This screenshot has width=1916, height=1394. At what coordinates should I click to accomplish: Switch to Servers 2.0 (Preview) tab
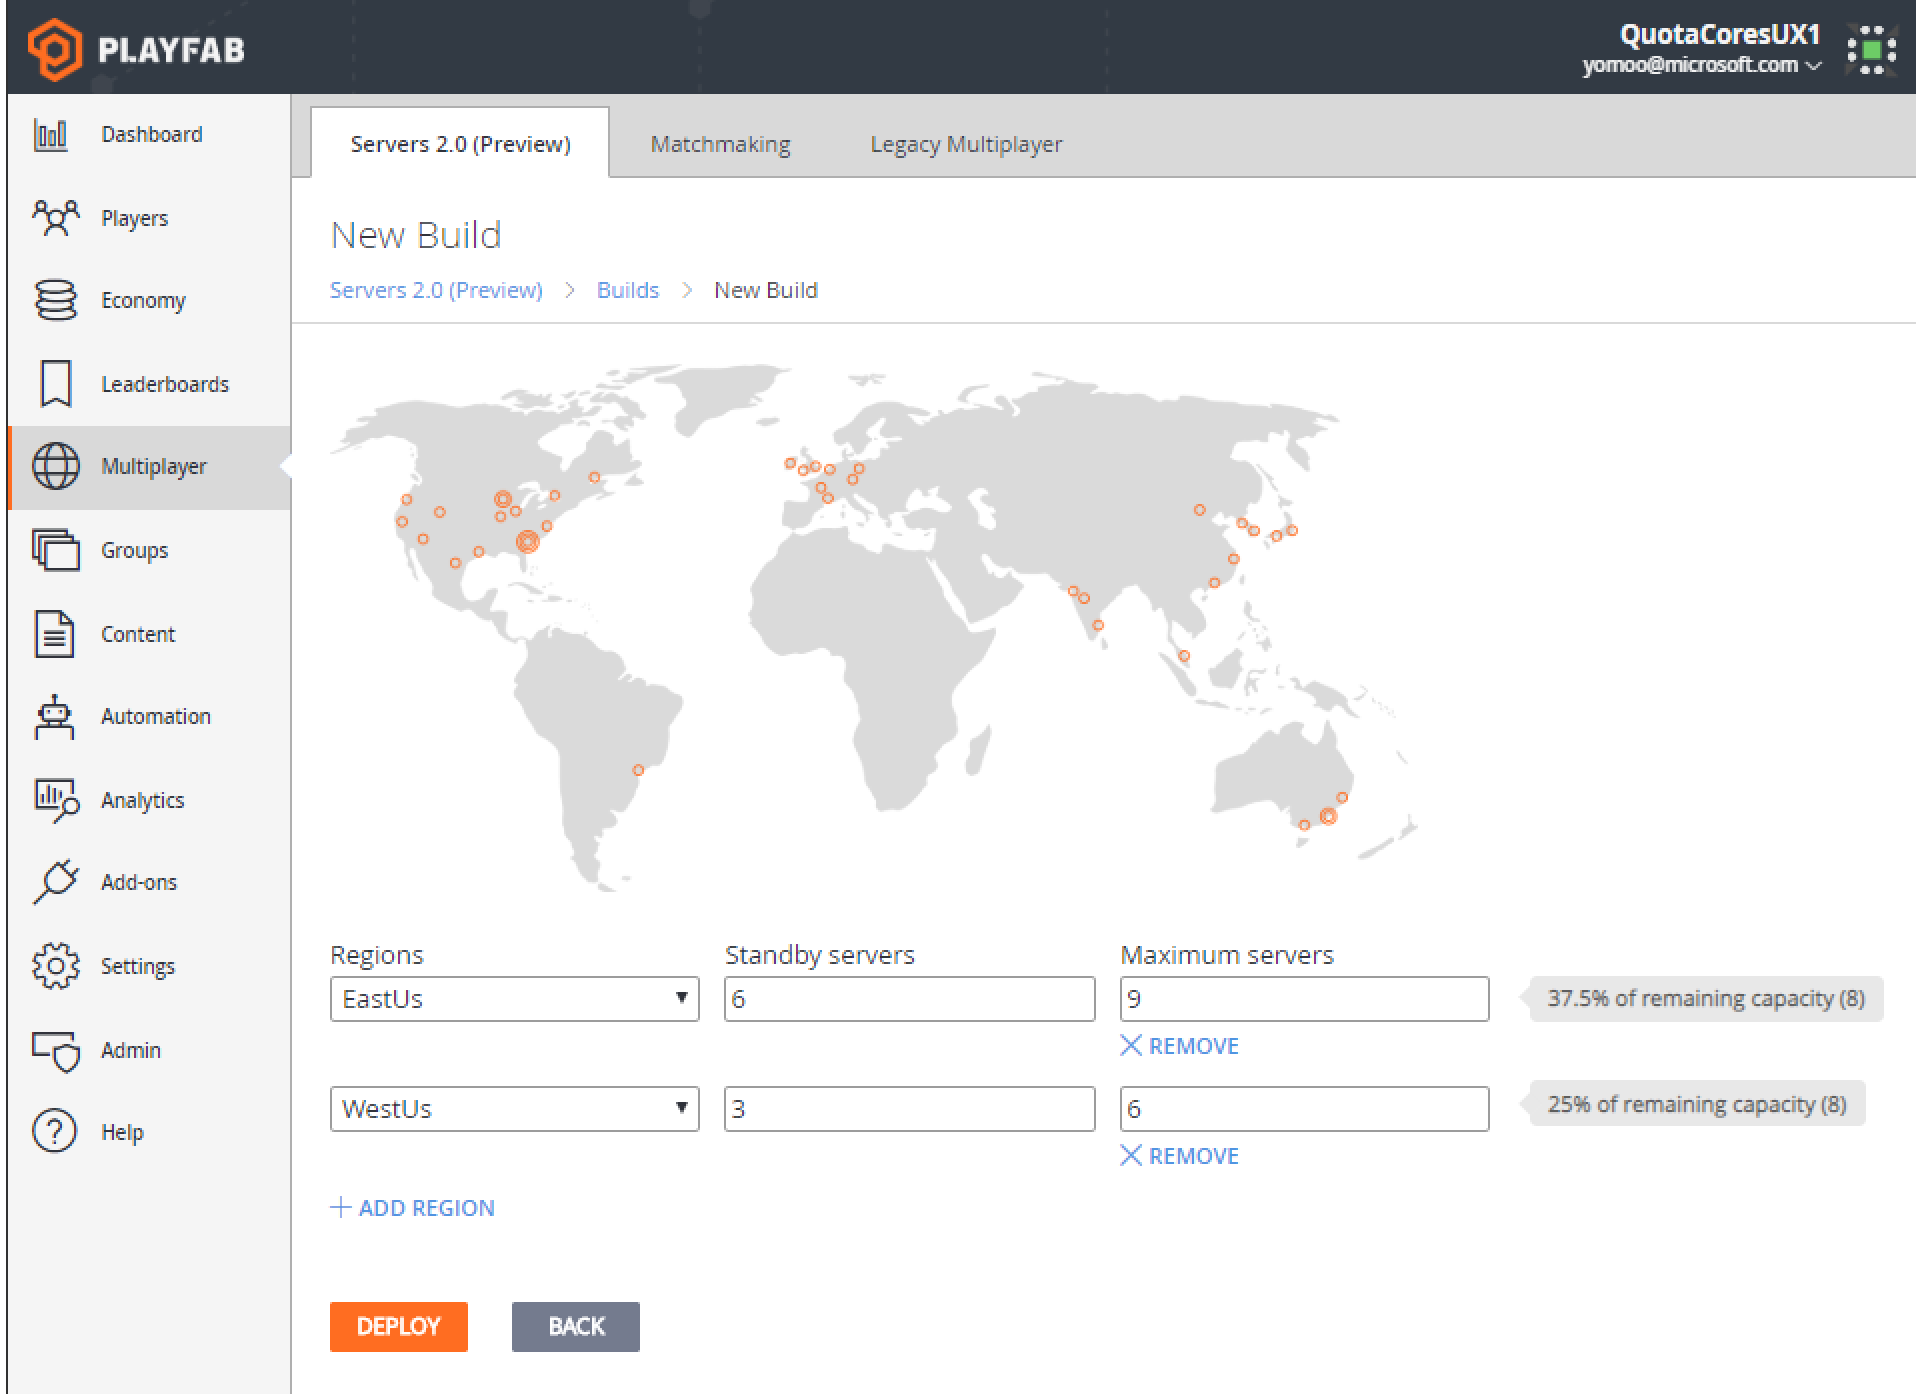pyautogui.click(x=460, y=144)
